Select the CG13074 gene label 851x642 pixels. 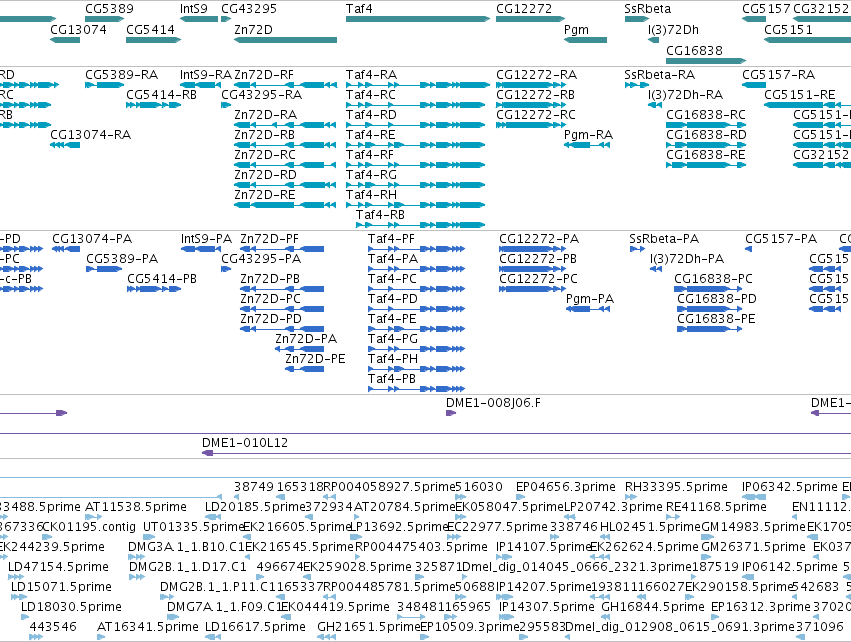point(78,29)
